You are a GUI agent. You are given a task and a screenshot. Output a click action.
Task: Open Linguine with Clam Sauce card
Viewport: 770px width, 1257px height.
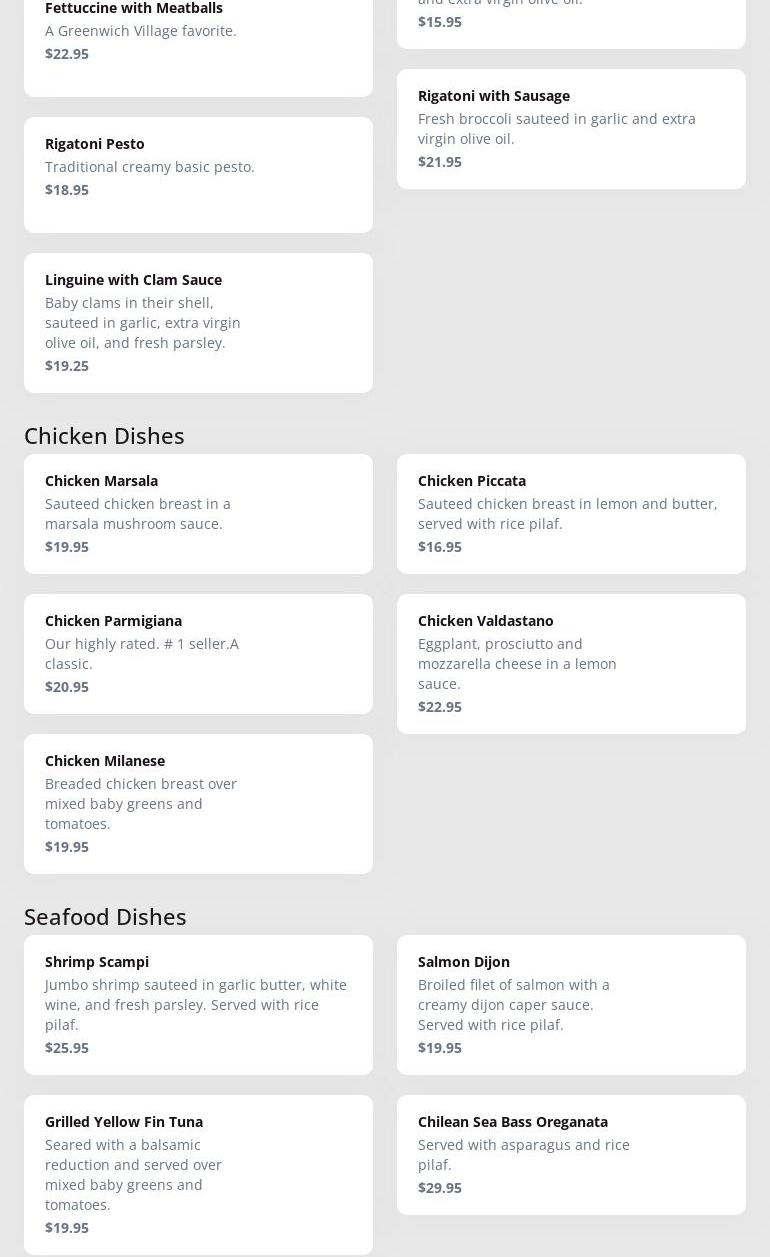pyautogui.click(x=198, y=323)
